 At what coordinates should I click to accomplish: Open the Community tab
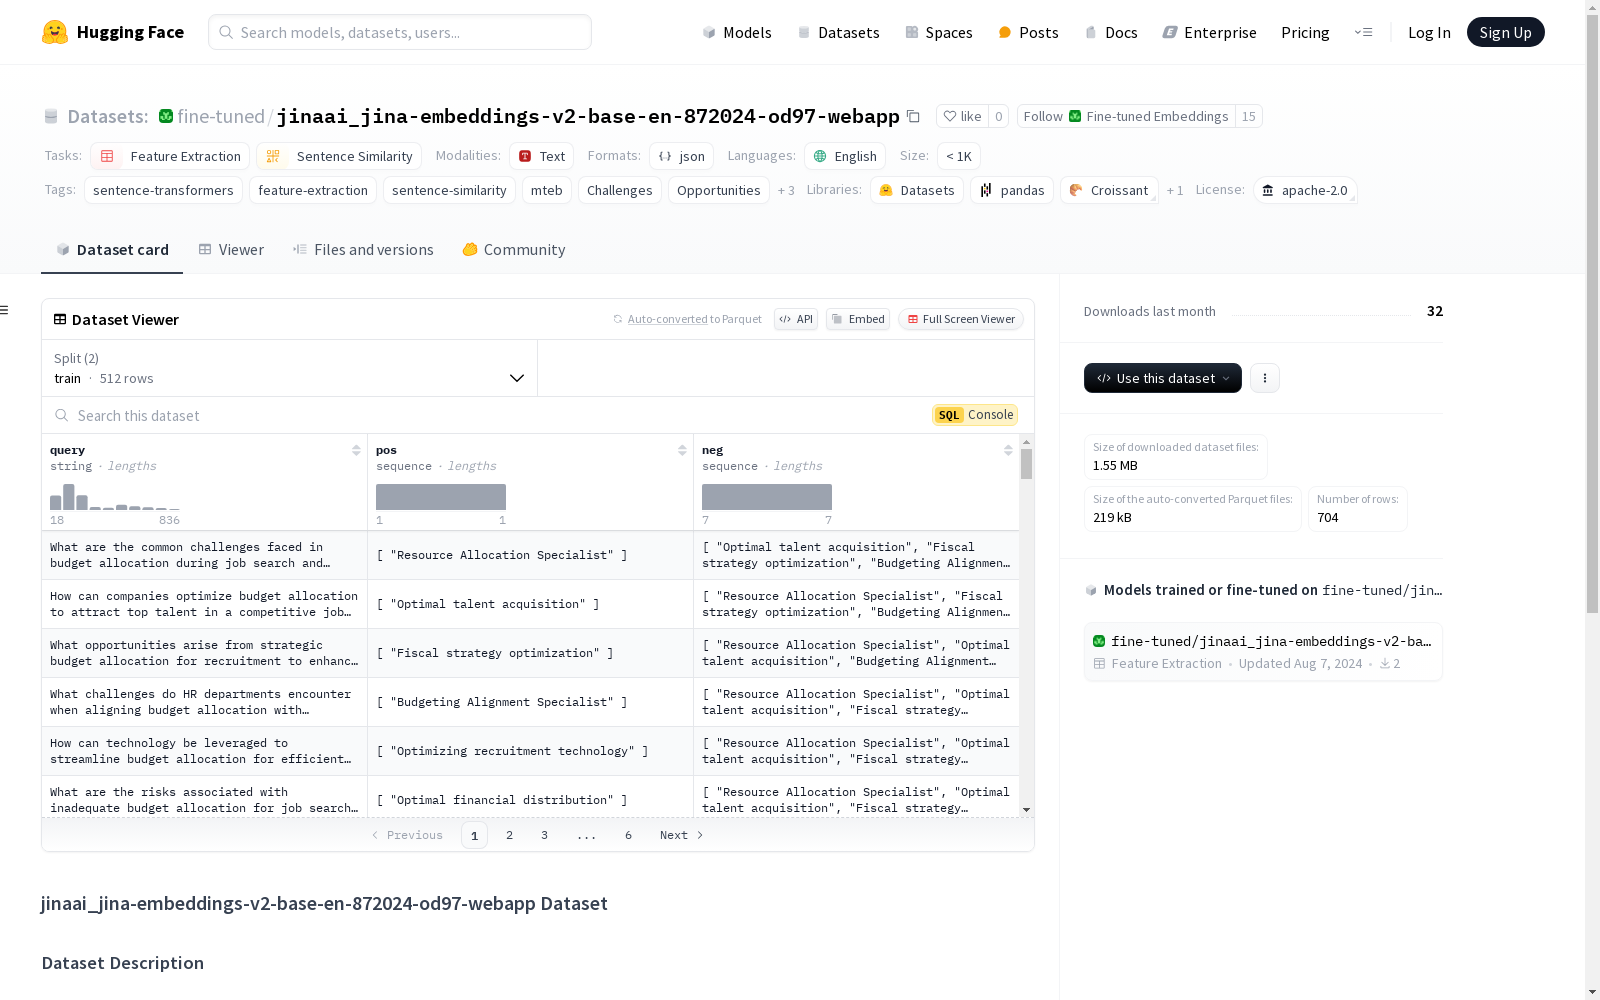pyautogui.click(x=514, y=250)
